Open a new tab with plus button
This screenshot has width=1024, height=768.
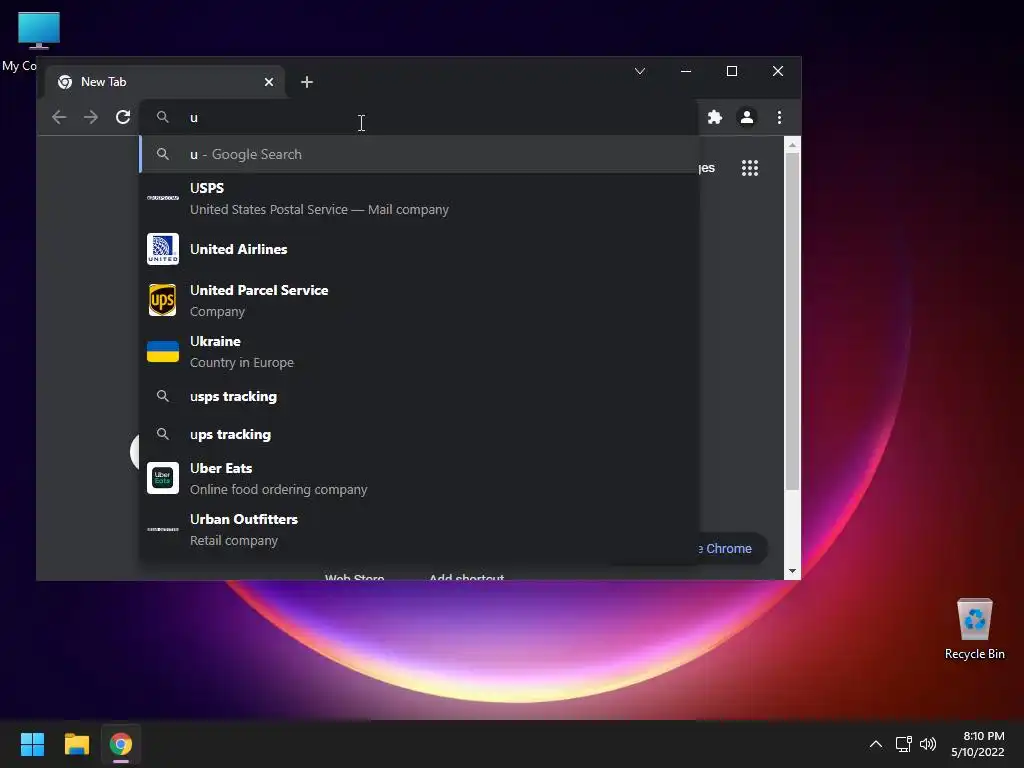(x=307, y=82)
